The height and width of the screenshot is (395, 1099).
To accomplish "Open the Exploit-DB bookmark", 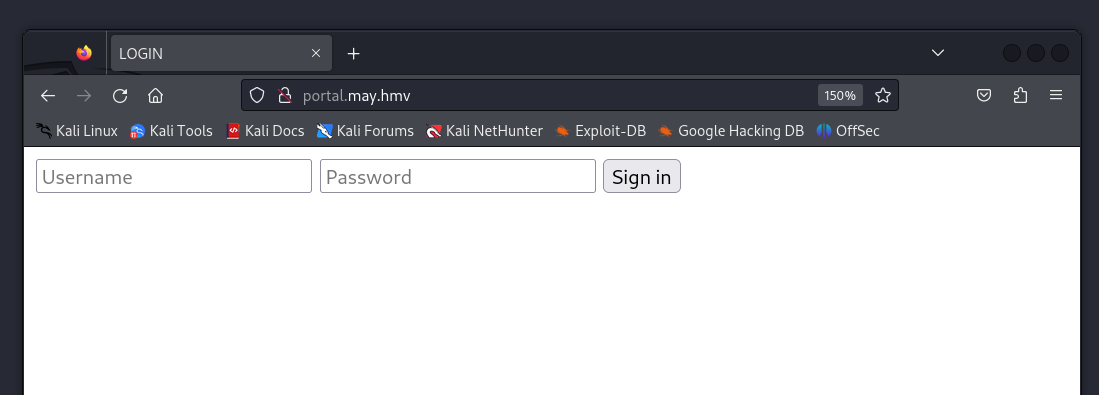I will point(600,131).
